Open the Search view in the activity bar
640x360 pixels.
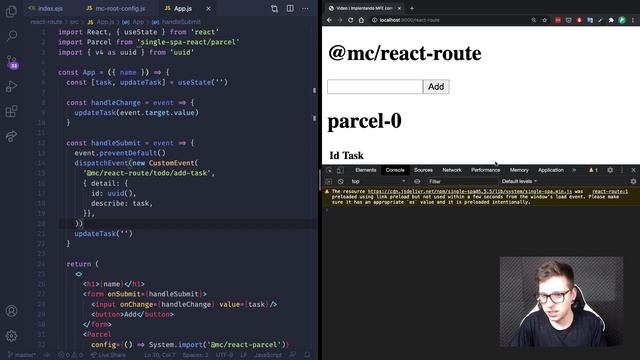[11, 36]
